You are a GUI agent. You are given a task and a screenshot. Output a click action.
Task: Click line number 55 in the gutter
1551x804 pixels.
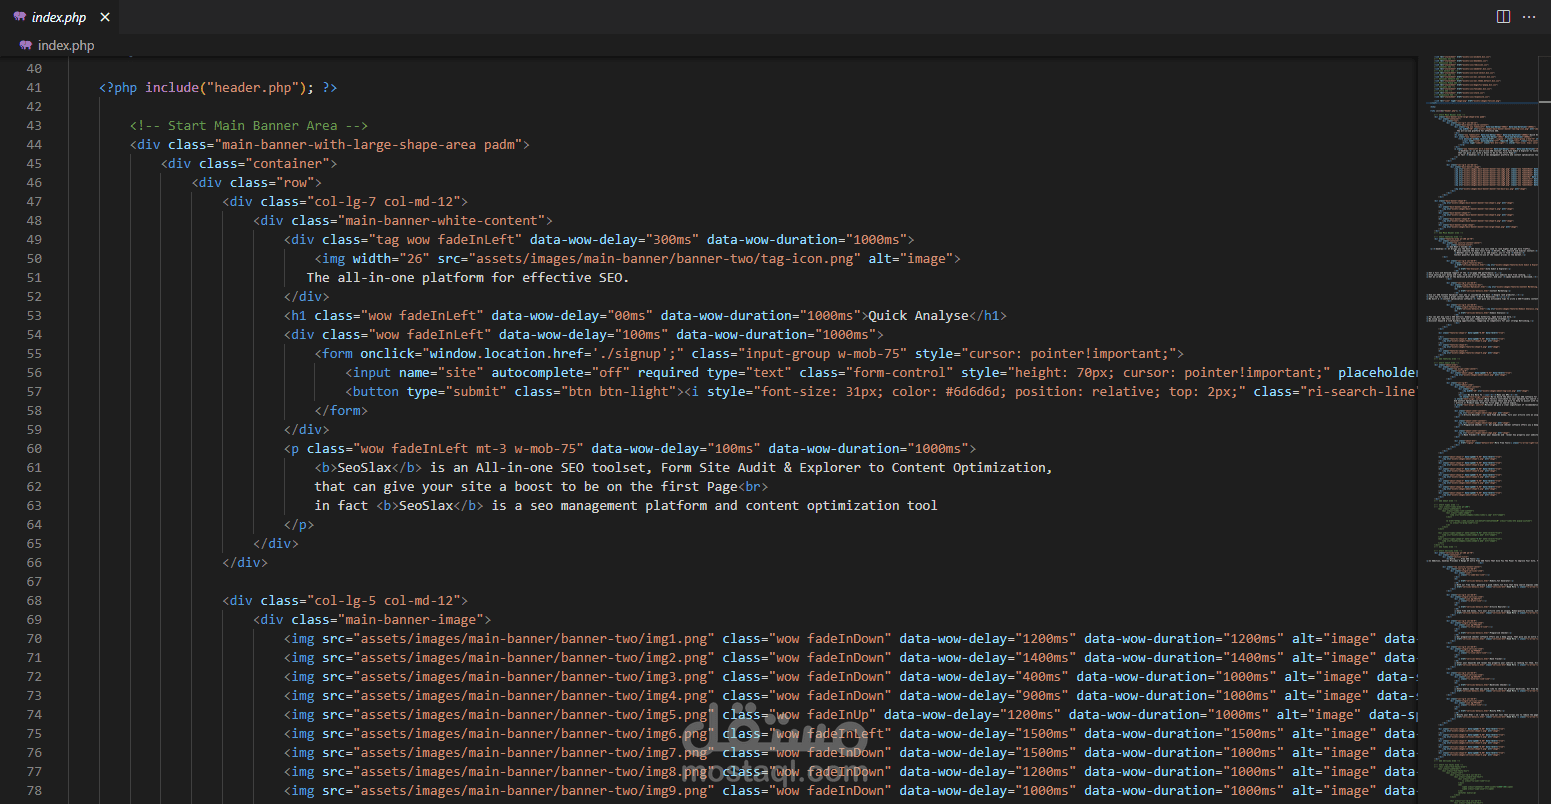tap(34, 353)
